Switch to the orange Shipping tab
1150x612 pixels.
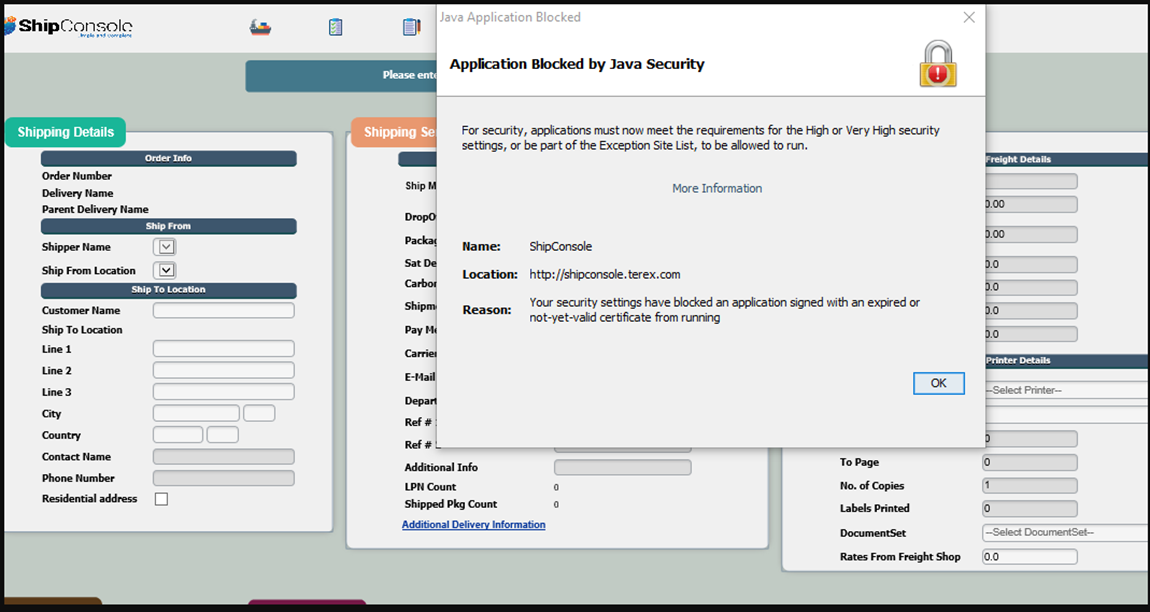click(395, 133)
